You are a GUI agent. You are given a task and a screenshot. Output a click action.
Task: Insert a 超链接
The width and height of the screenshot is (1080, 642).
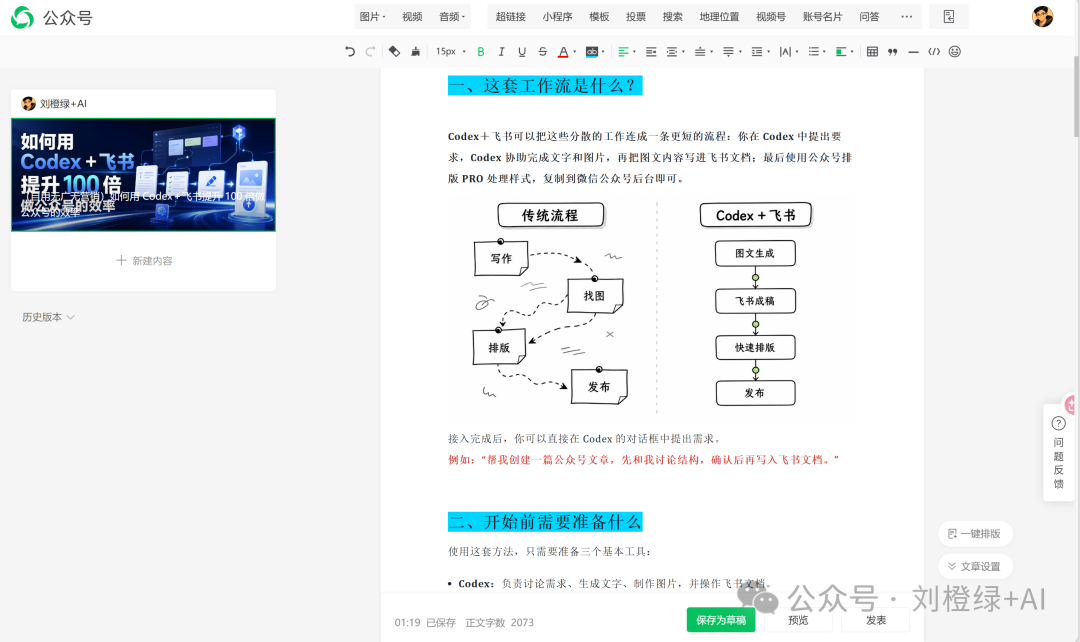click(510, 17)
